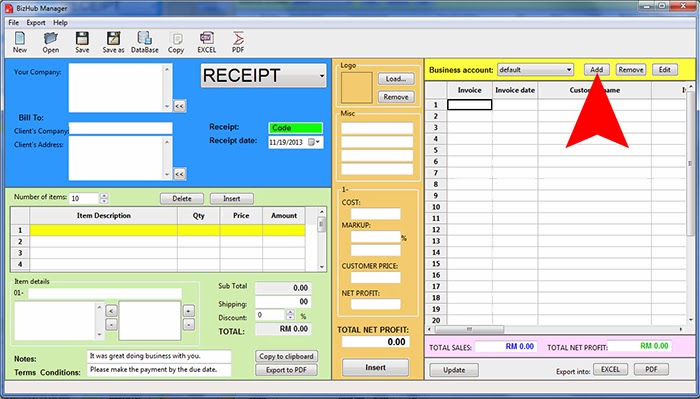
Task: Save the document with the Save icon
Action: (82, 42)
